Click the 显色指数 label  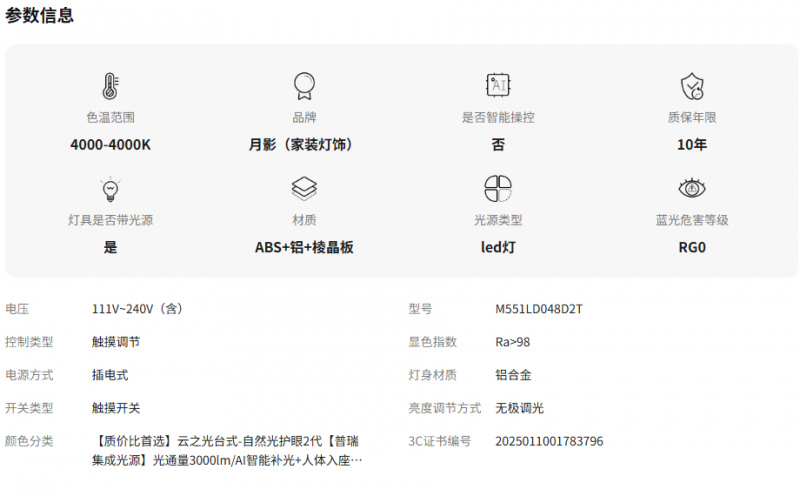point(432,342)
